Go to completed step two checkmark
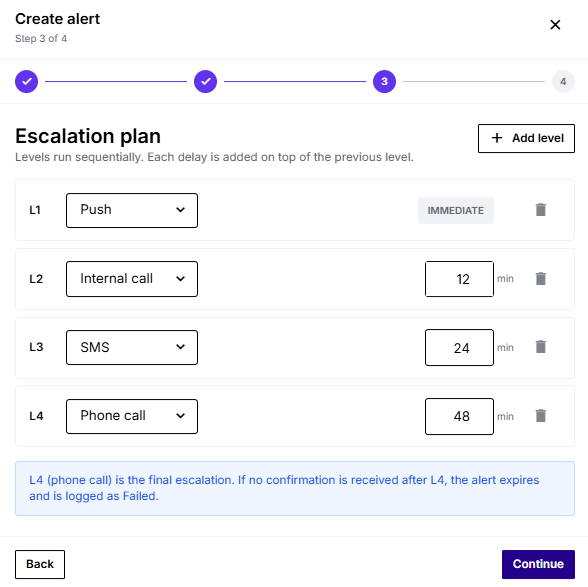The width and height of the screenshot is (588, 587). coord(206,81)
